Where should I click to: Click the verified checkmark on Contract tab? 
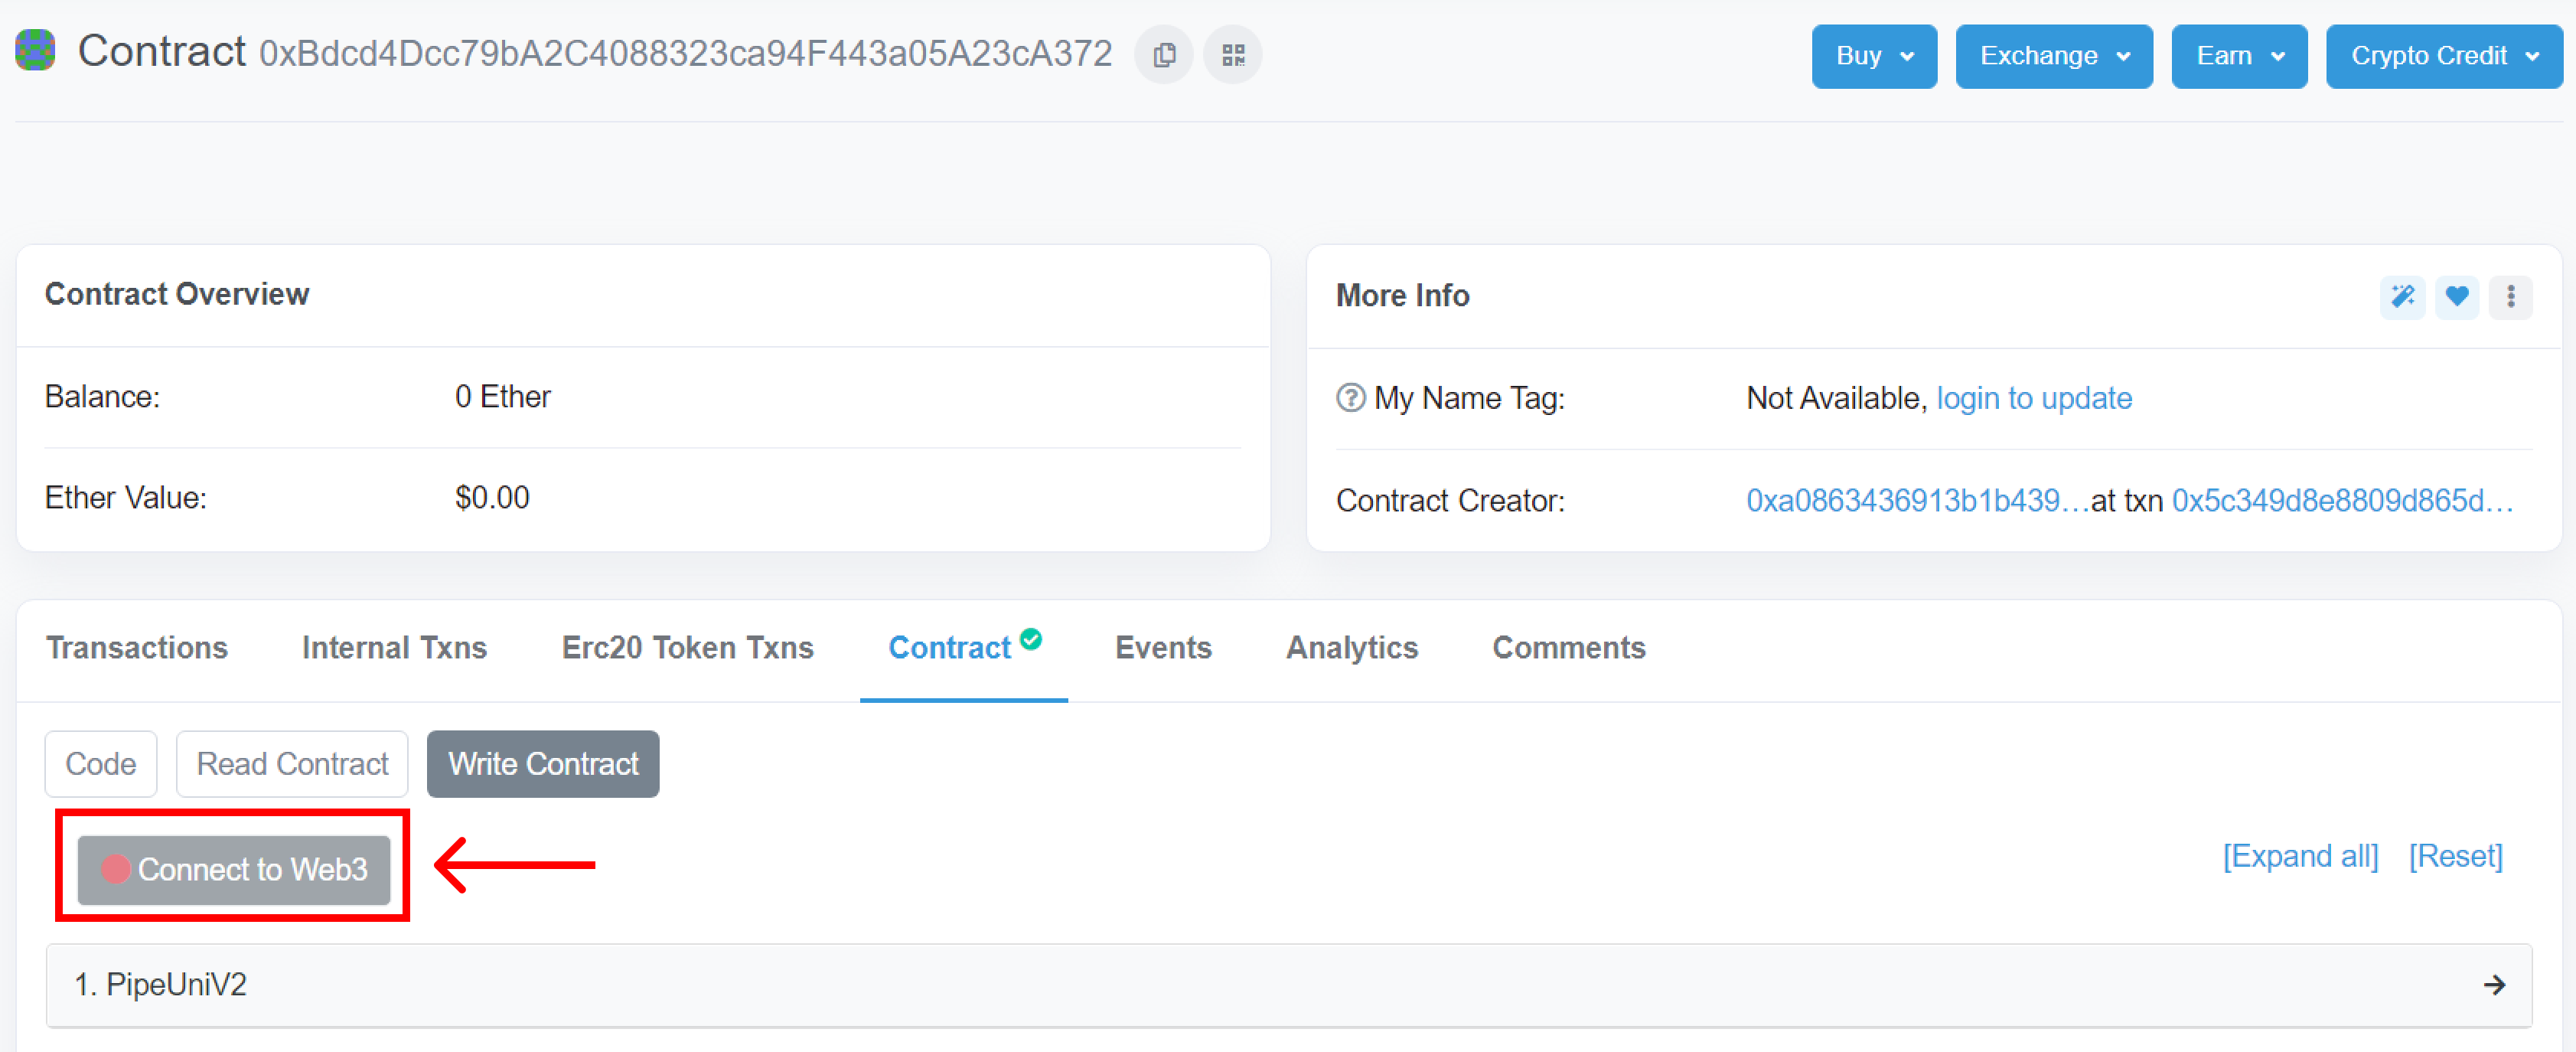1032,639
